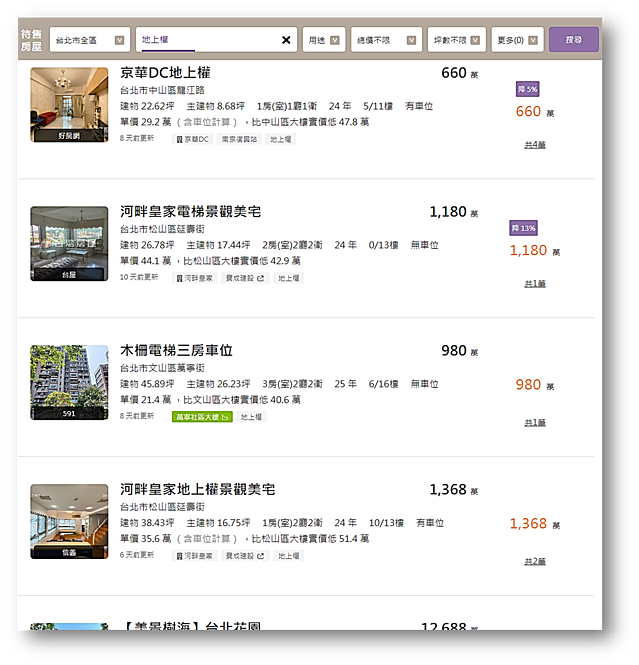View the 河畔皇家電梯景觀美宅 photo thumbnail
Viewport: 639px width, 665px height.
pos(69,243)
